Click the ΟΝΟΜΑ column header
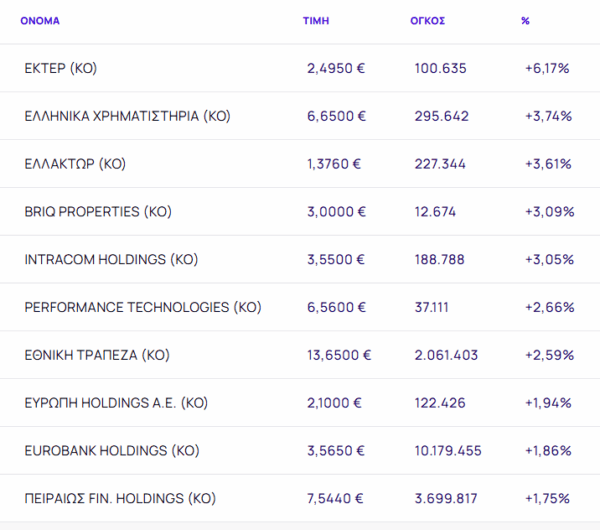 [41, 20]
